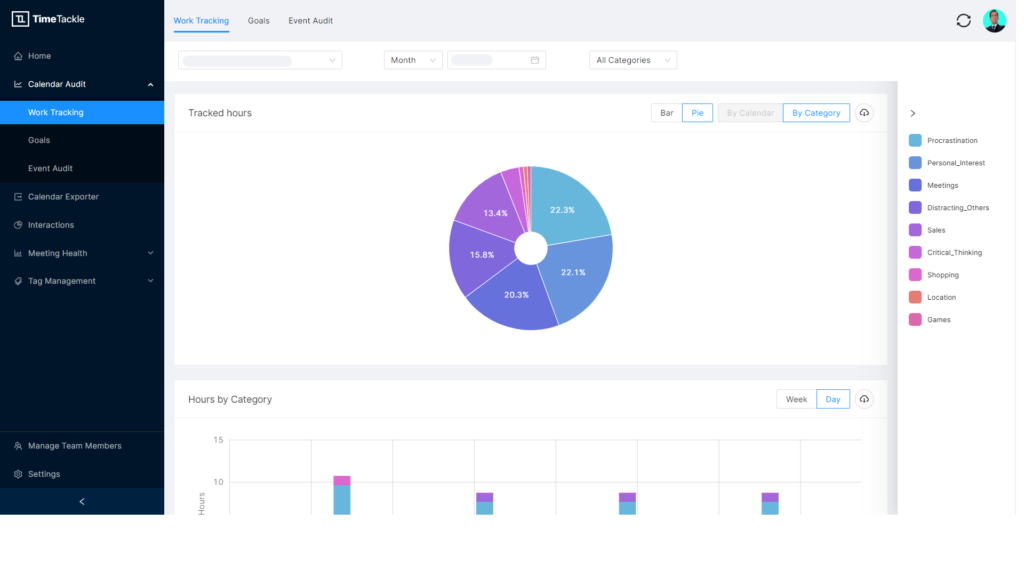Expand the Meeting Health section chevron

click(150, 253)
